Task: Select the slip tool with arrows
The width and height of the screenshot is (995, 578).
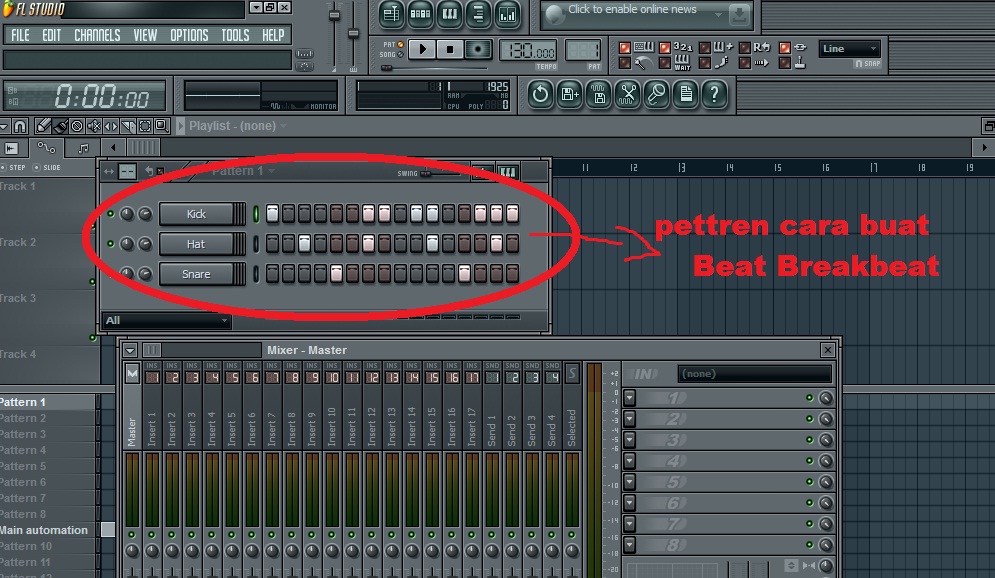Action: [x=111, y=126]
